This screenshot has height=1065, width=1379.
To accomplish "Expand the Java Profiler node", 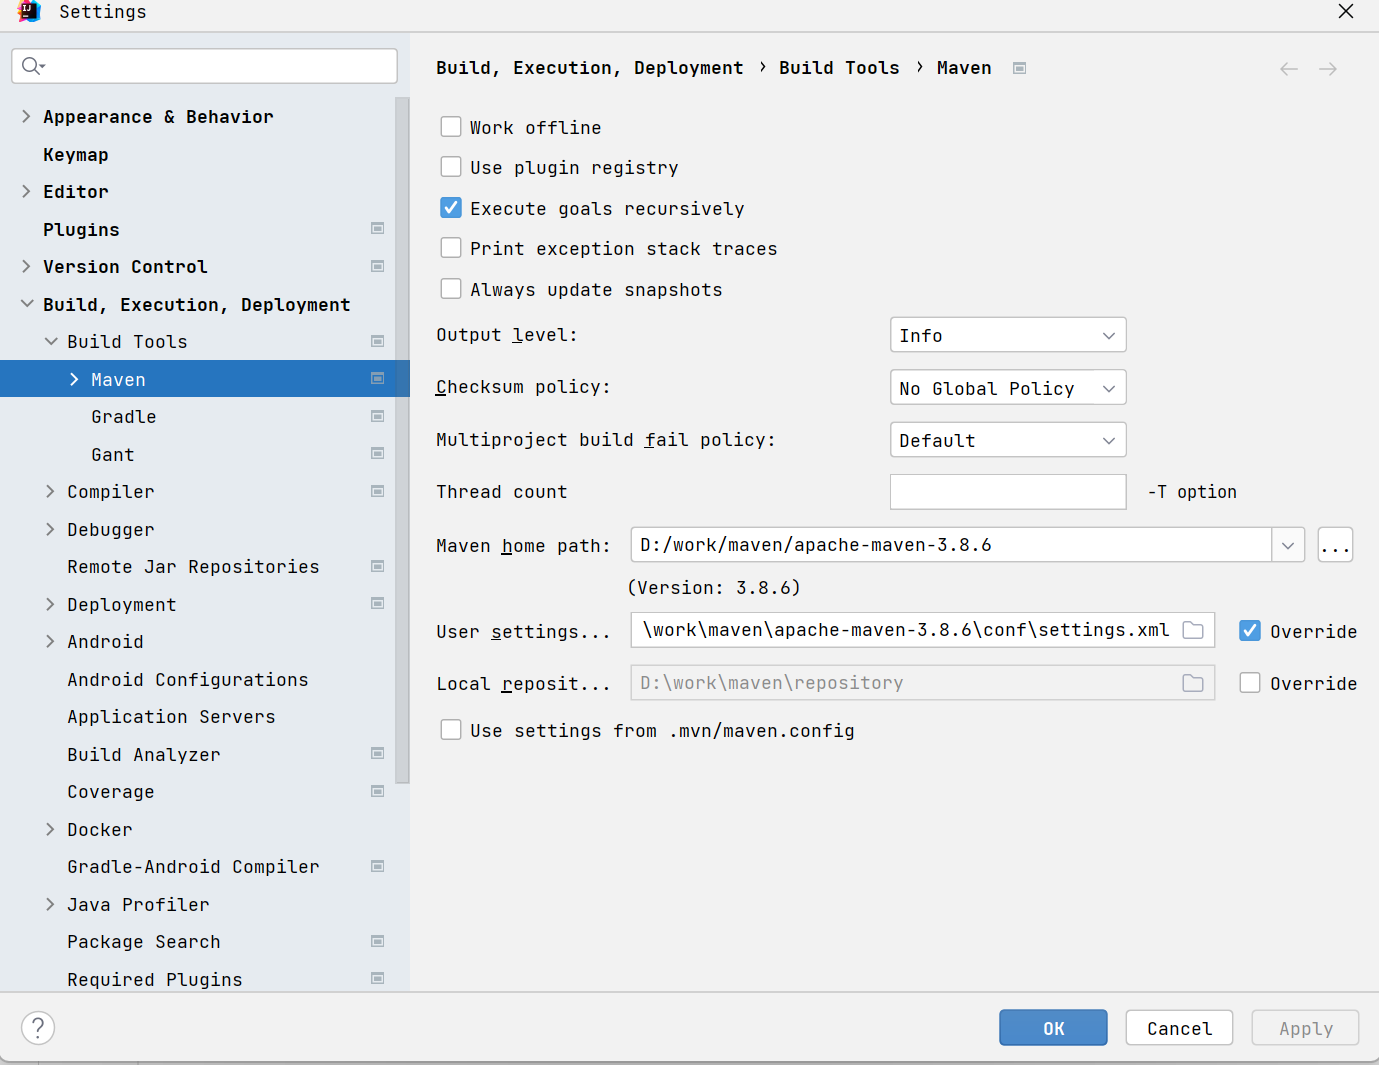I will click(x=50, y=904).
